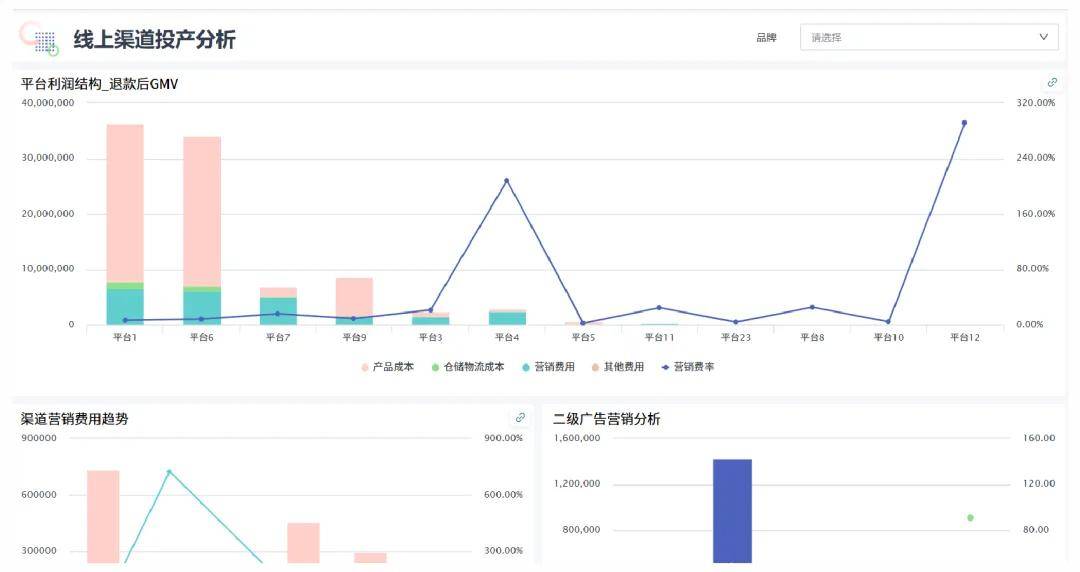The width and height of the screenshot is (1080, 572).
Task: Click blue bar in 二级广告营销分析
Action: [732, 510]
